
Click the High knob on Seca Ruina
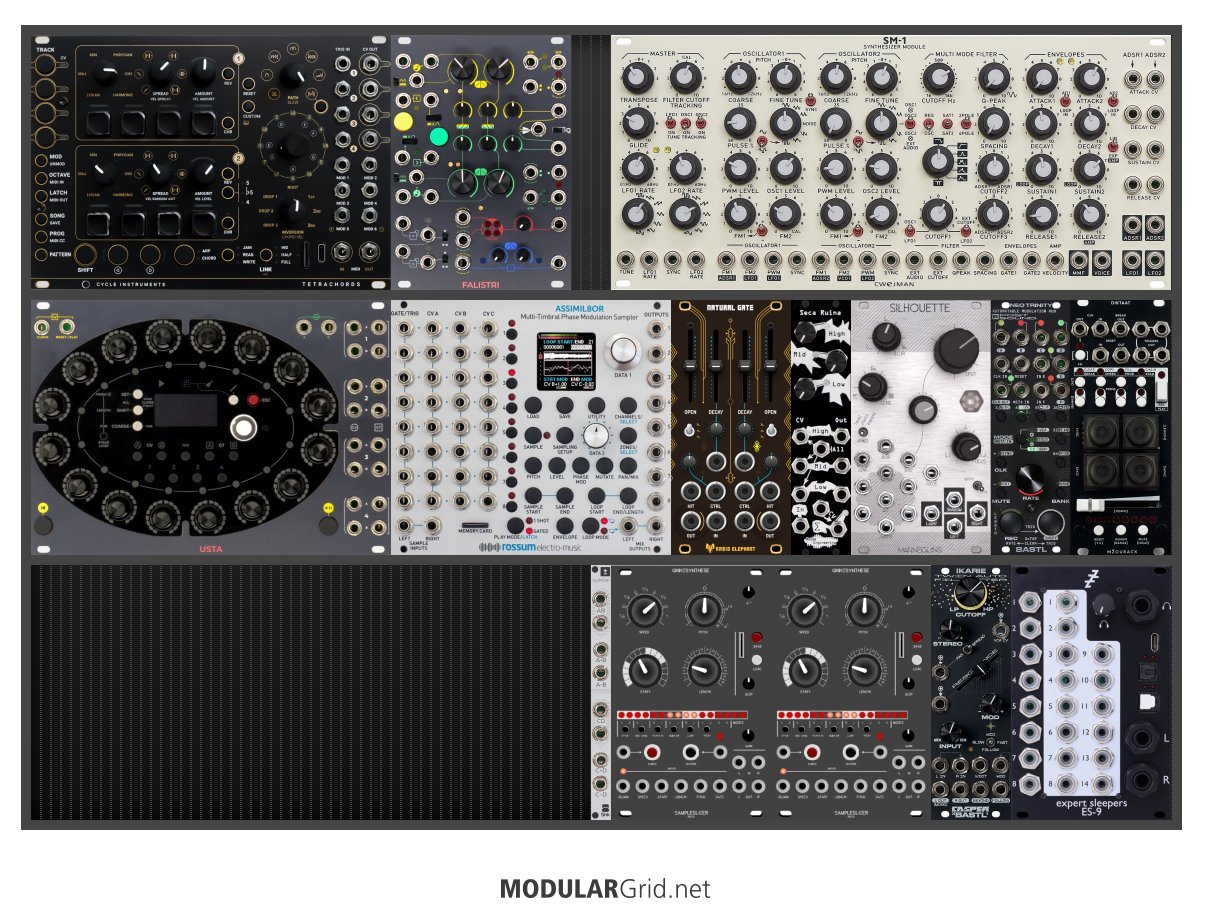pos(806,332)
